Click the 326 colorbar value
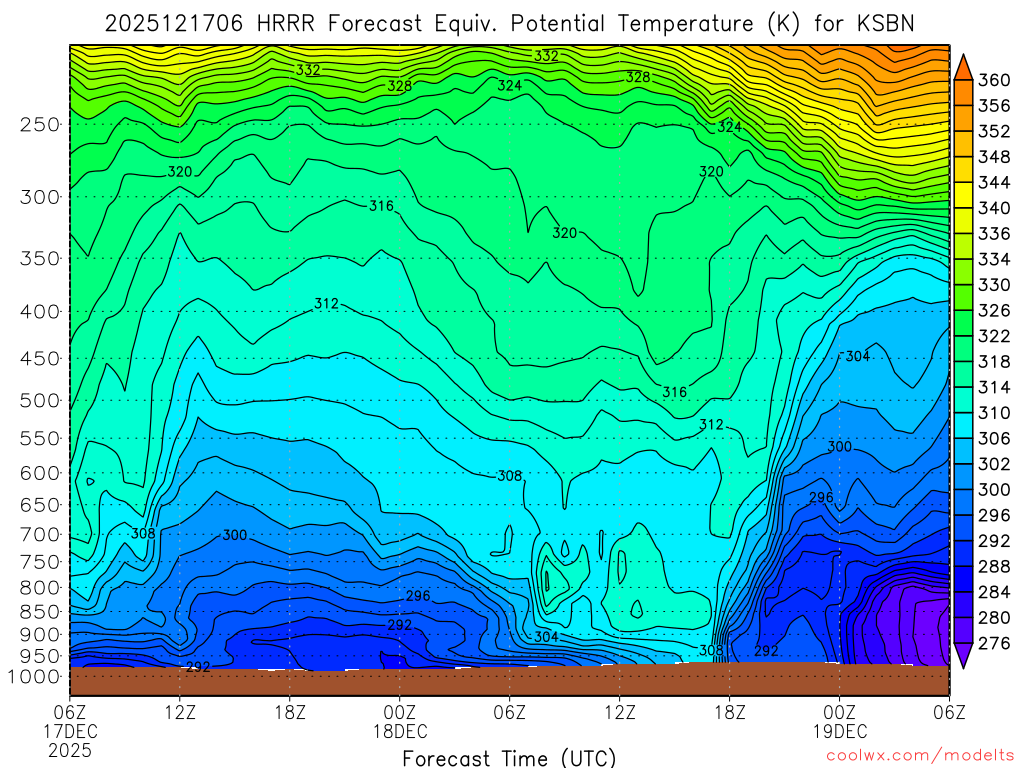1024x768 pixels. (994, 310)
